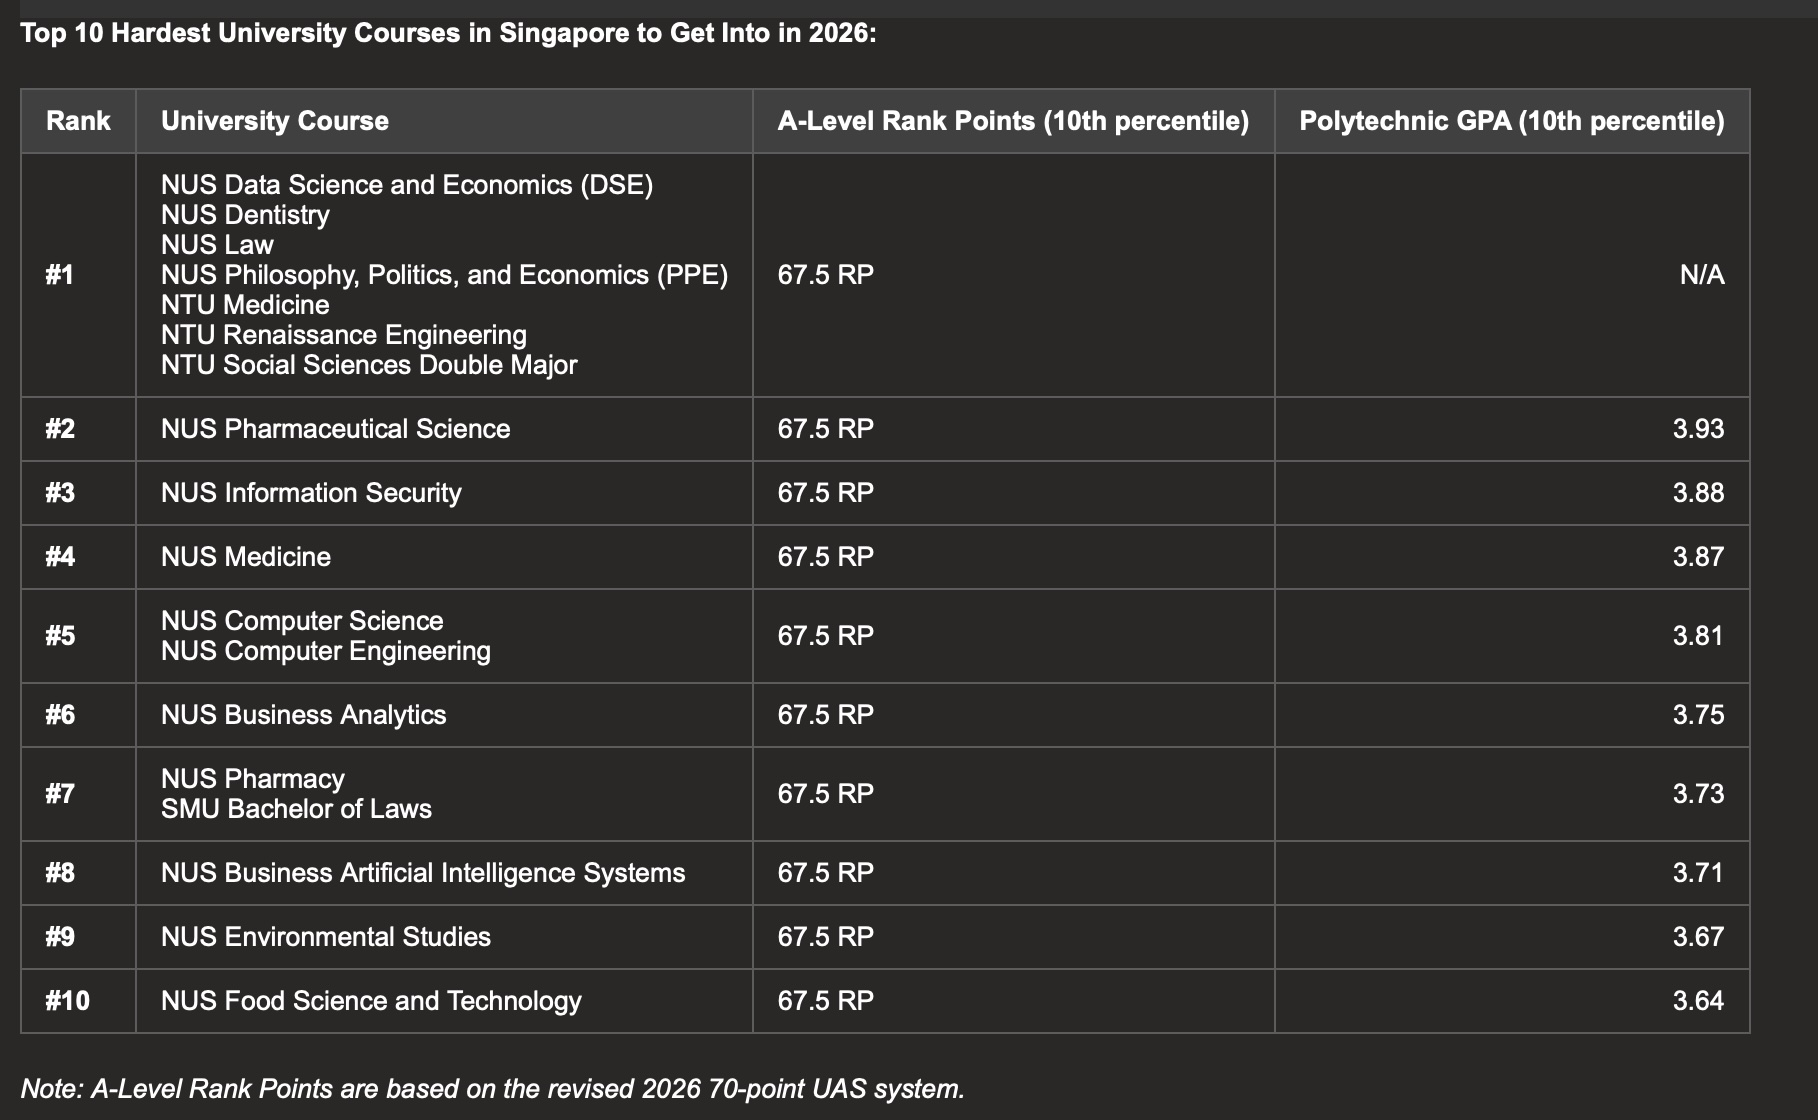Select SMU Bachelor of Laws entry
Screen dimensions: 1818x1120
coord(296,809)
